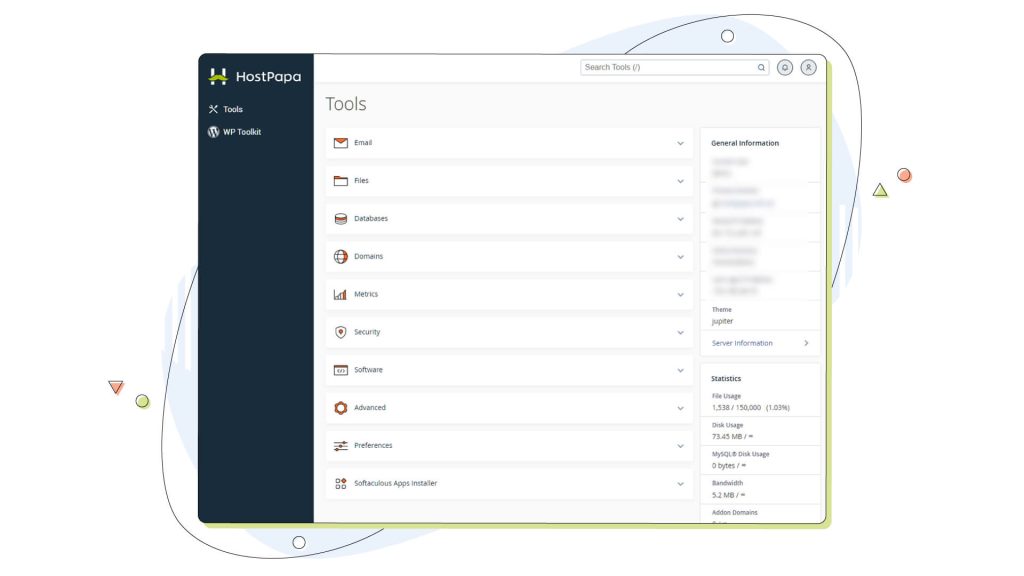The image size is (1024, 576).
Task: Open the notifications bell icon
Action: [785, 67]
